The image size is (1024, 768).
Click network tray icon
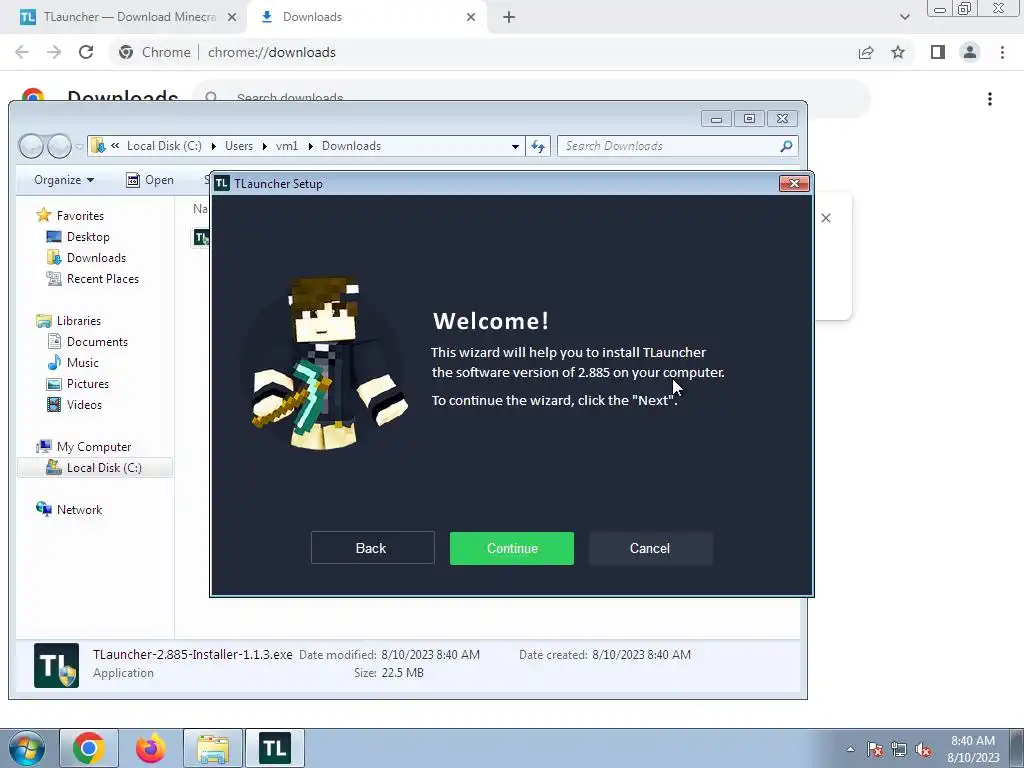click(x=899, y=749)
